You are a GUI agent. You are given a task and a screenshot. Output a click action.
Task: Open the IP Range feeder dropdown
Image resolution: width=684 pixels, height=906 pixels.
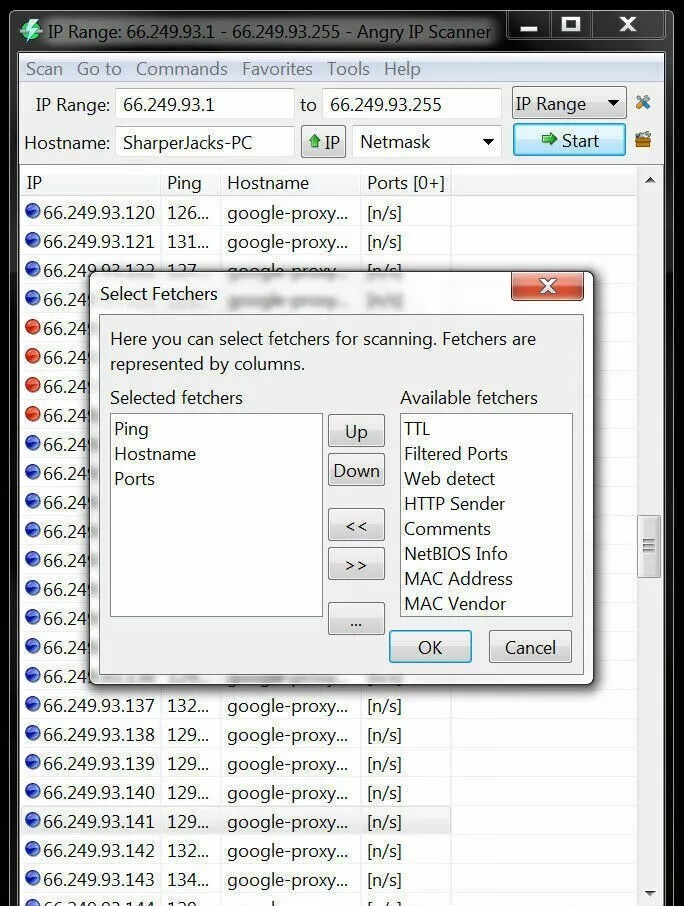pyautogui.click(x=568, y=103)
